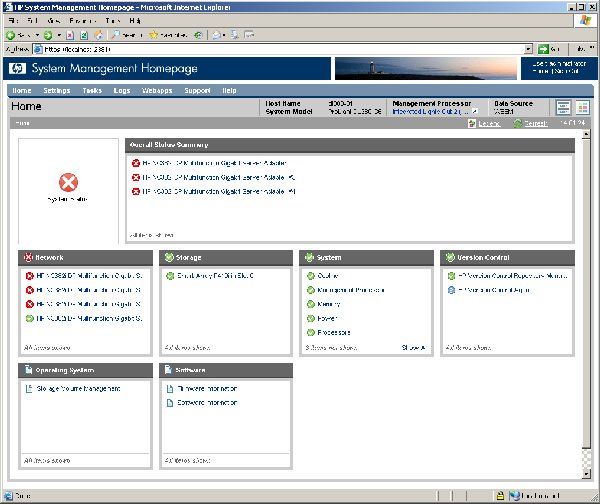Screen dimensions: 600x504
Task: Open the Smart Array link under Storage
Action: coord(215,276)
